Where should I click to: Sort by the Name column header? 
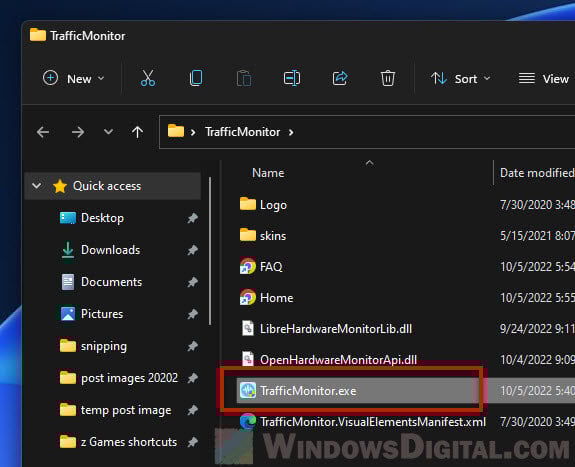pyautogui.click(x=268, y=173)
